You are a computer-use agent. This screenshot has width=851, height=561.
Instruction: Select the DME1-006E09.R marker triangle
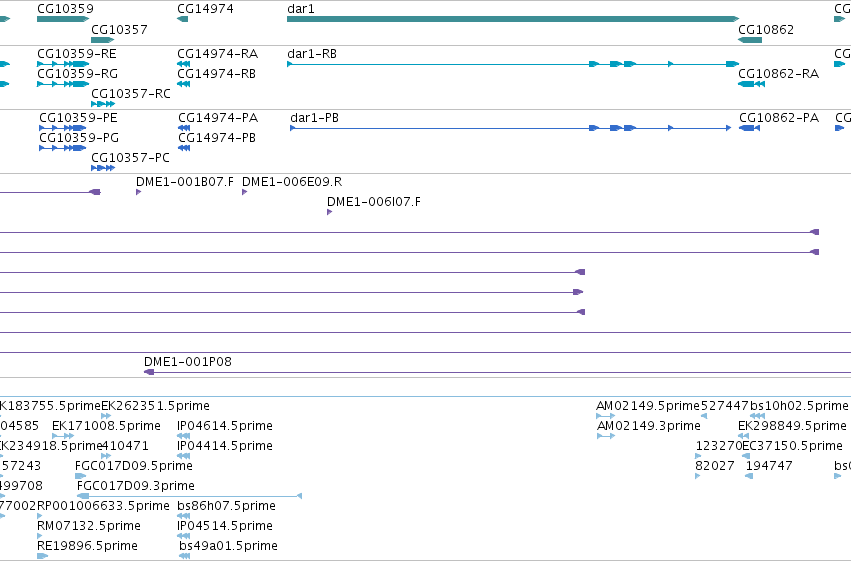244,192
